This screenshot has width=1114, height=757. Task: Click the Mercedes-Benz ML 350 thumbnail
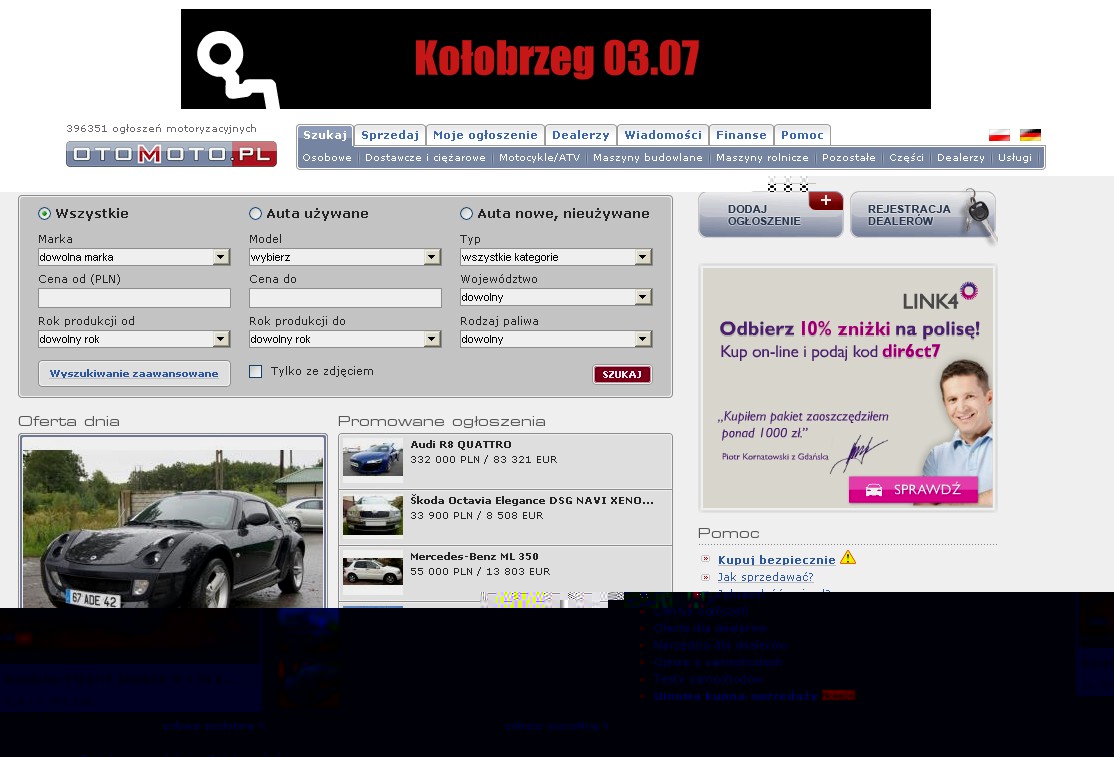(373, 571)
